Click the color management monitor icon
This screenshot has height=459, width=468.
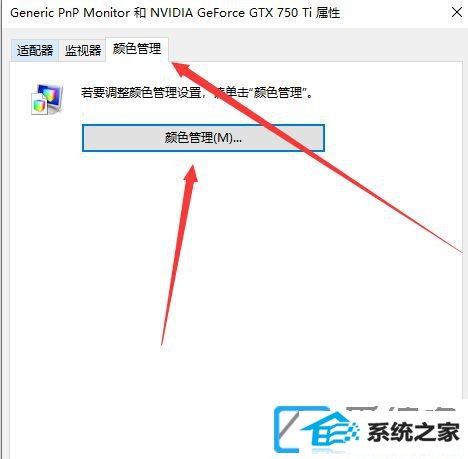click(47, 99)
